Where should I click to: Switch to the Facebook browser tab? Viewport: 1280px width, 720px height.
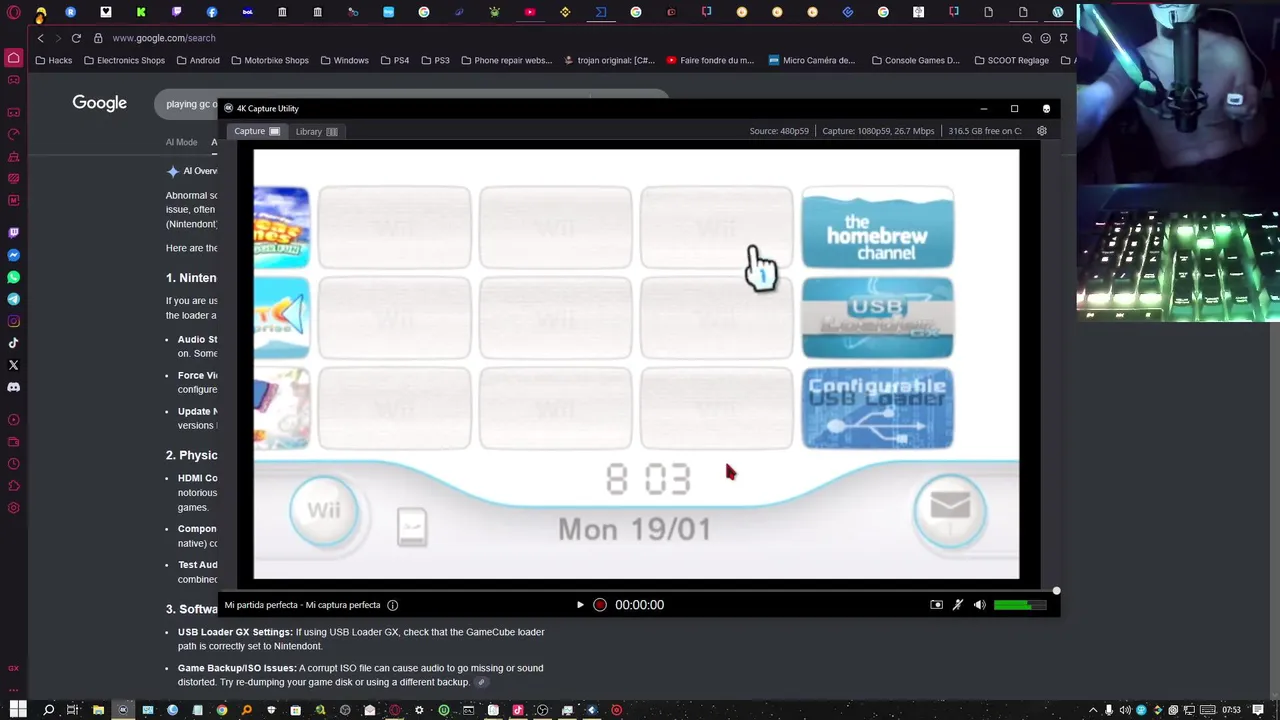[212, 12]
